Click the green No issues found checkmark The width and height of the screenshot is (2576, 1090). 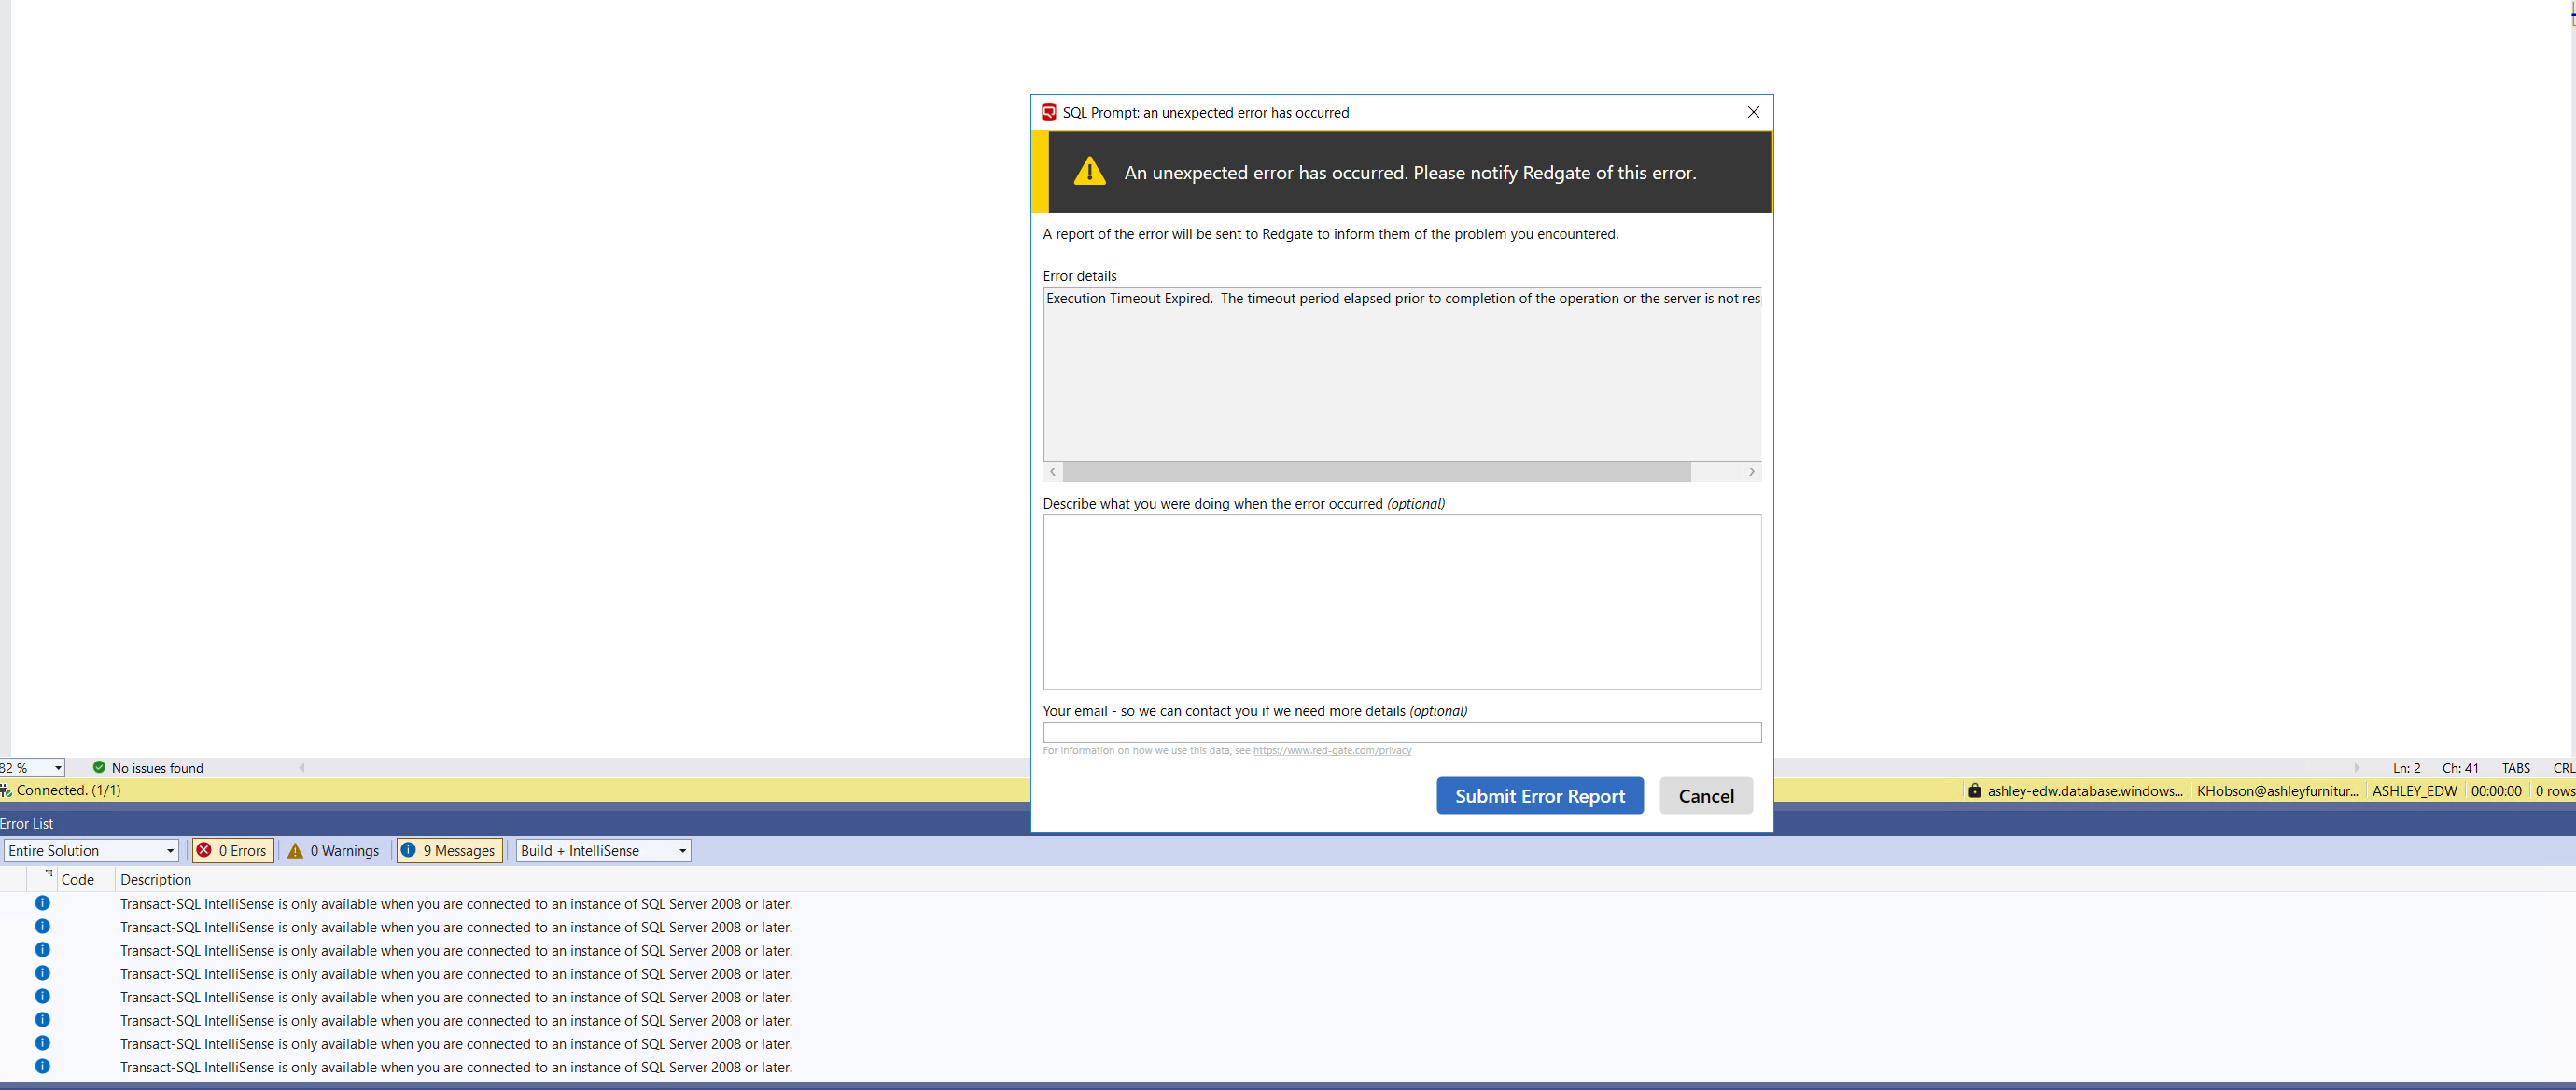99,767
